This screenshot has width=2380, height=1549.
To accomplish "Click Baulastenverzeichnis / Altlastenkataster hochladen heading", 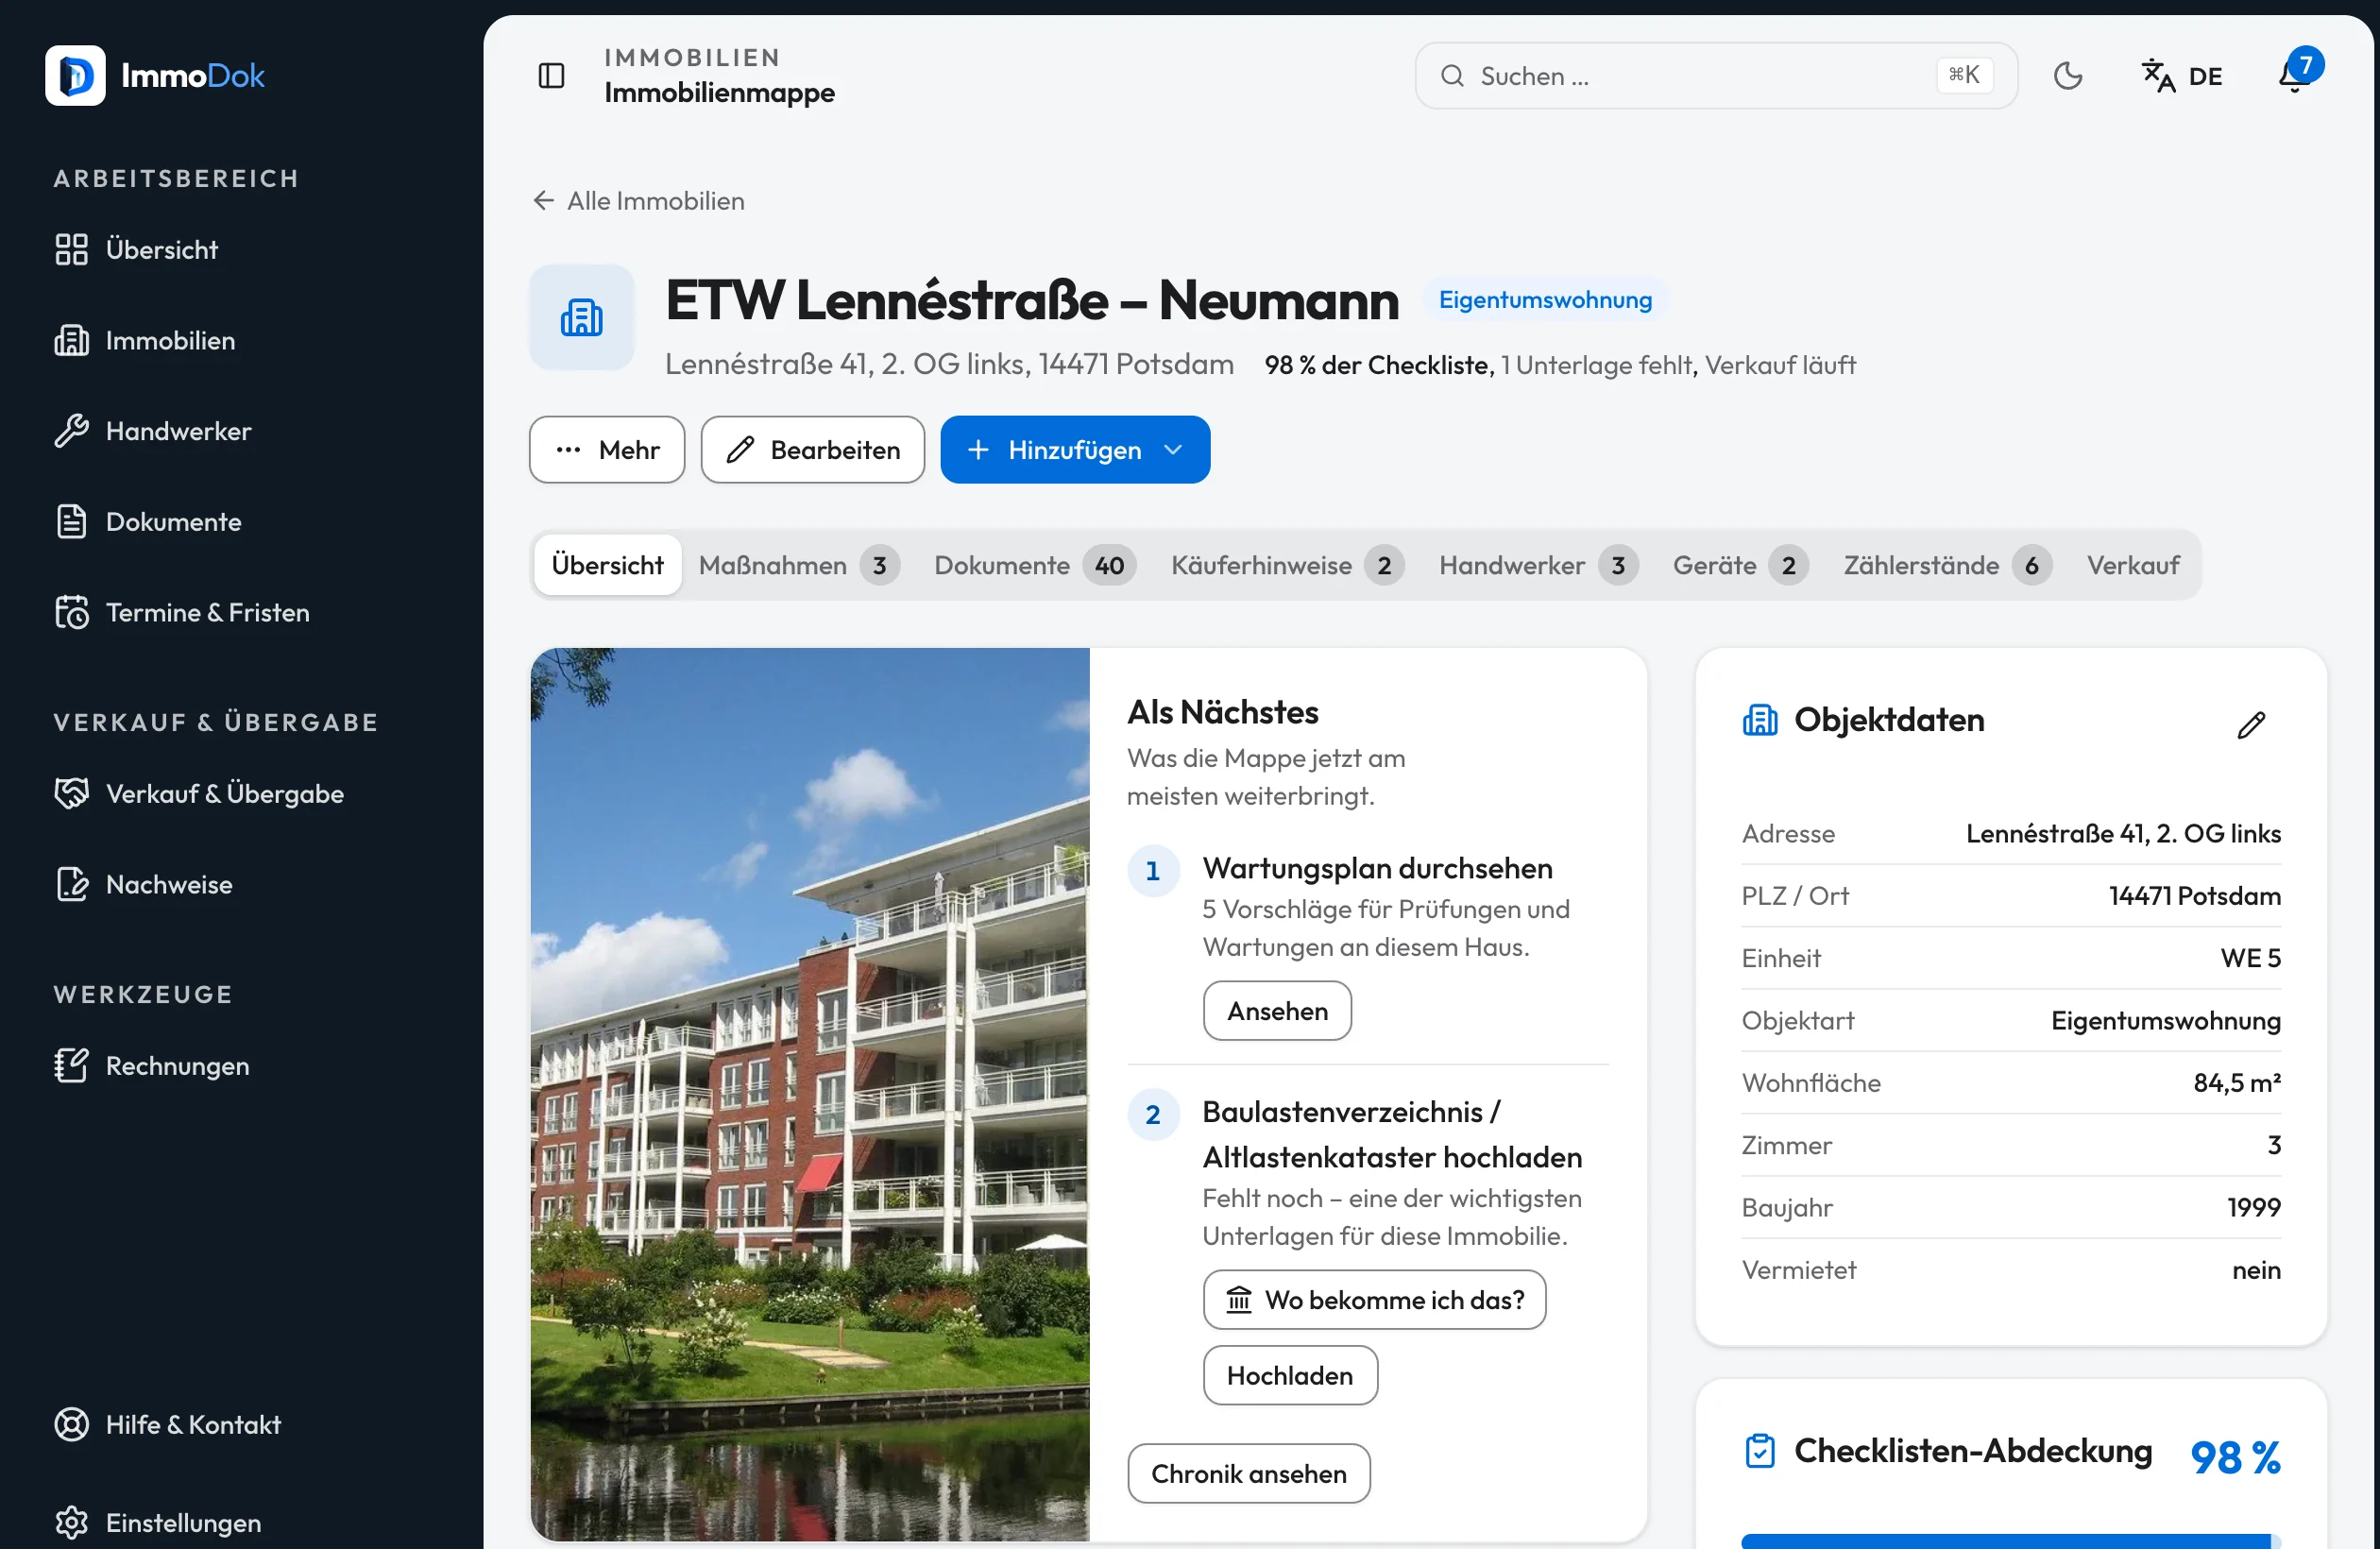I will click(1392, 1135).
